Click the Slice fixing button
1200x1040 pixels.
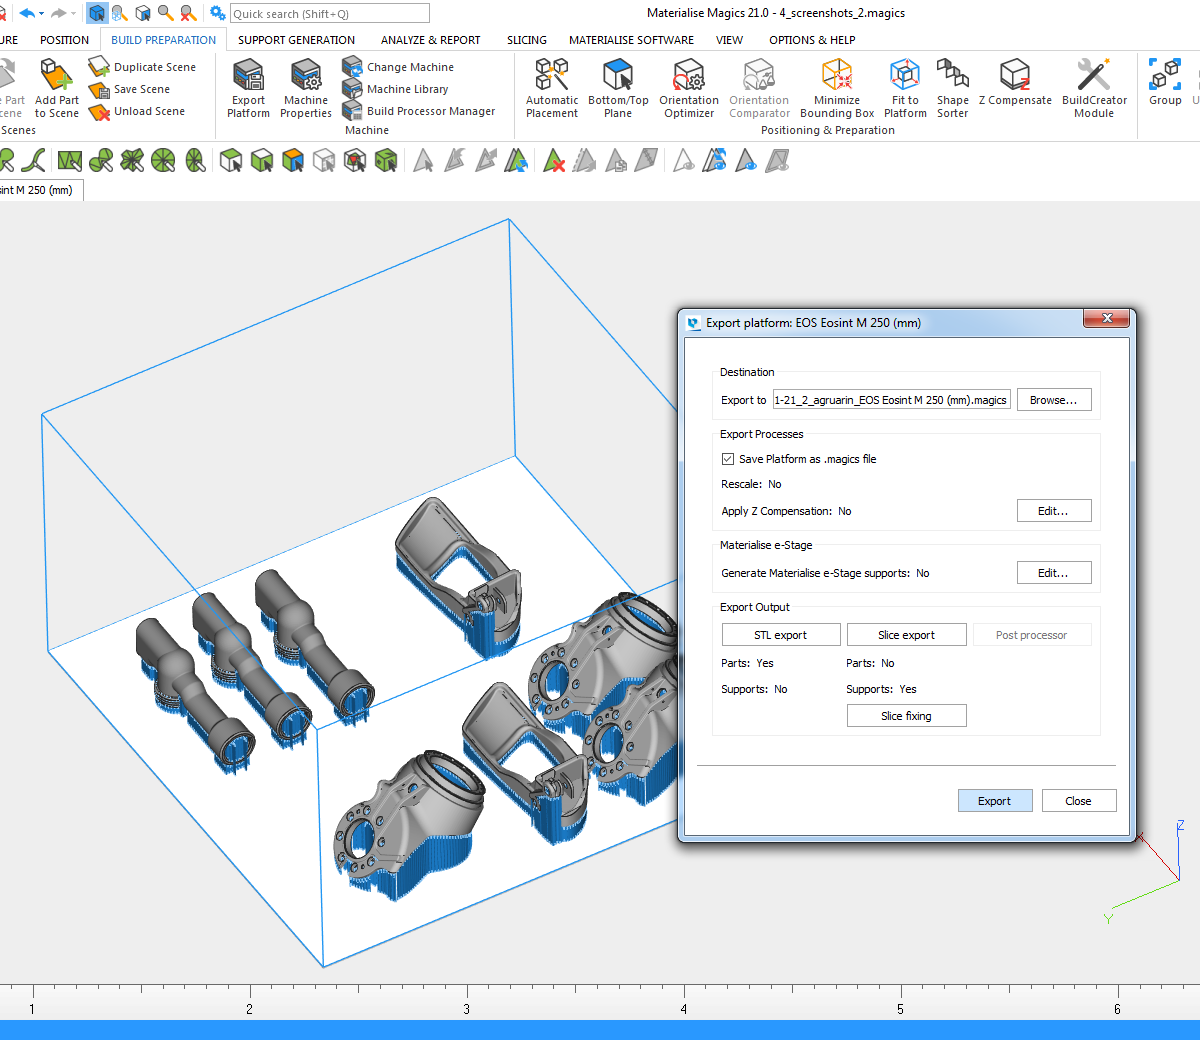pyautogui.click(x=907, y=716)
